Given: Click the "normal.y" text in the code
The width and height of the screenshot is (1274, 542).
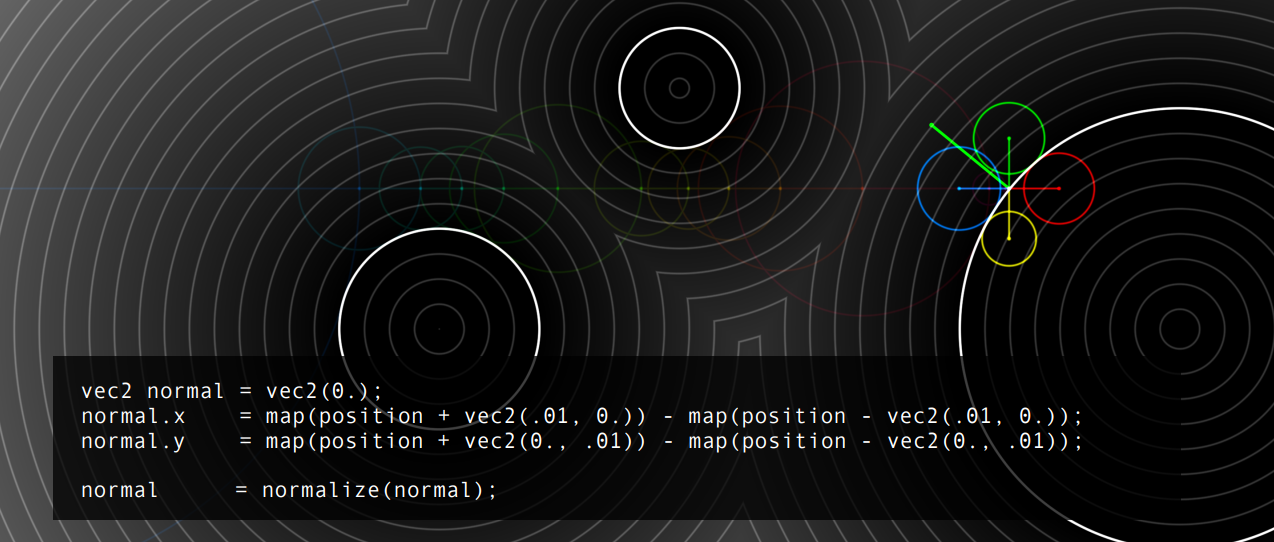Looking at the screenshot, I should [x=133, y=441].
